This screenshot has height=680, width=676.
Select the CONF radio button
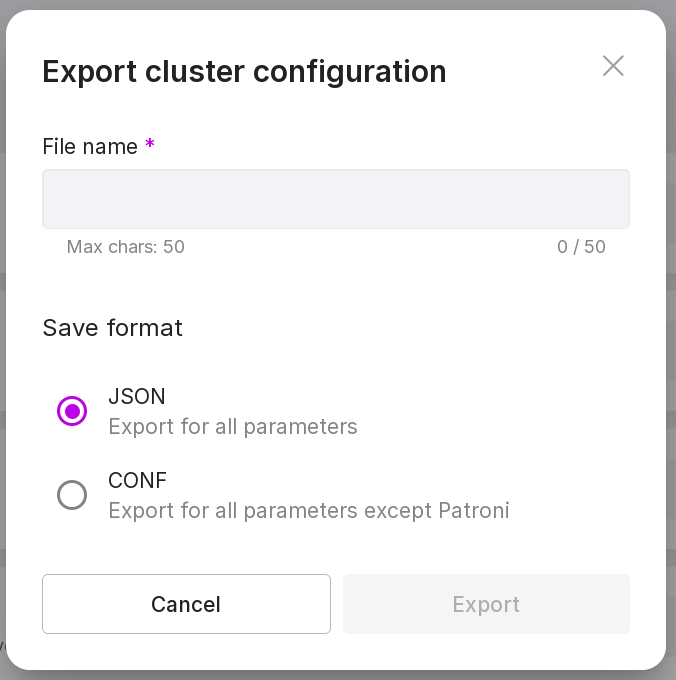pyautogui.click(x=72, y=495)
